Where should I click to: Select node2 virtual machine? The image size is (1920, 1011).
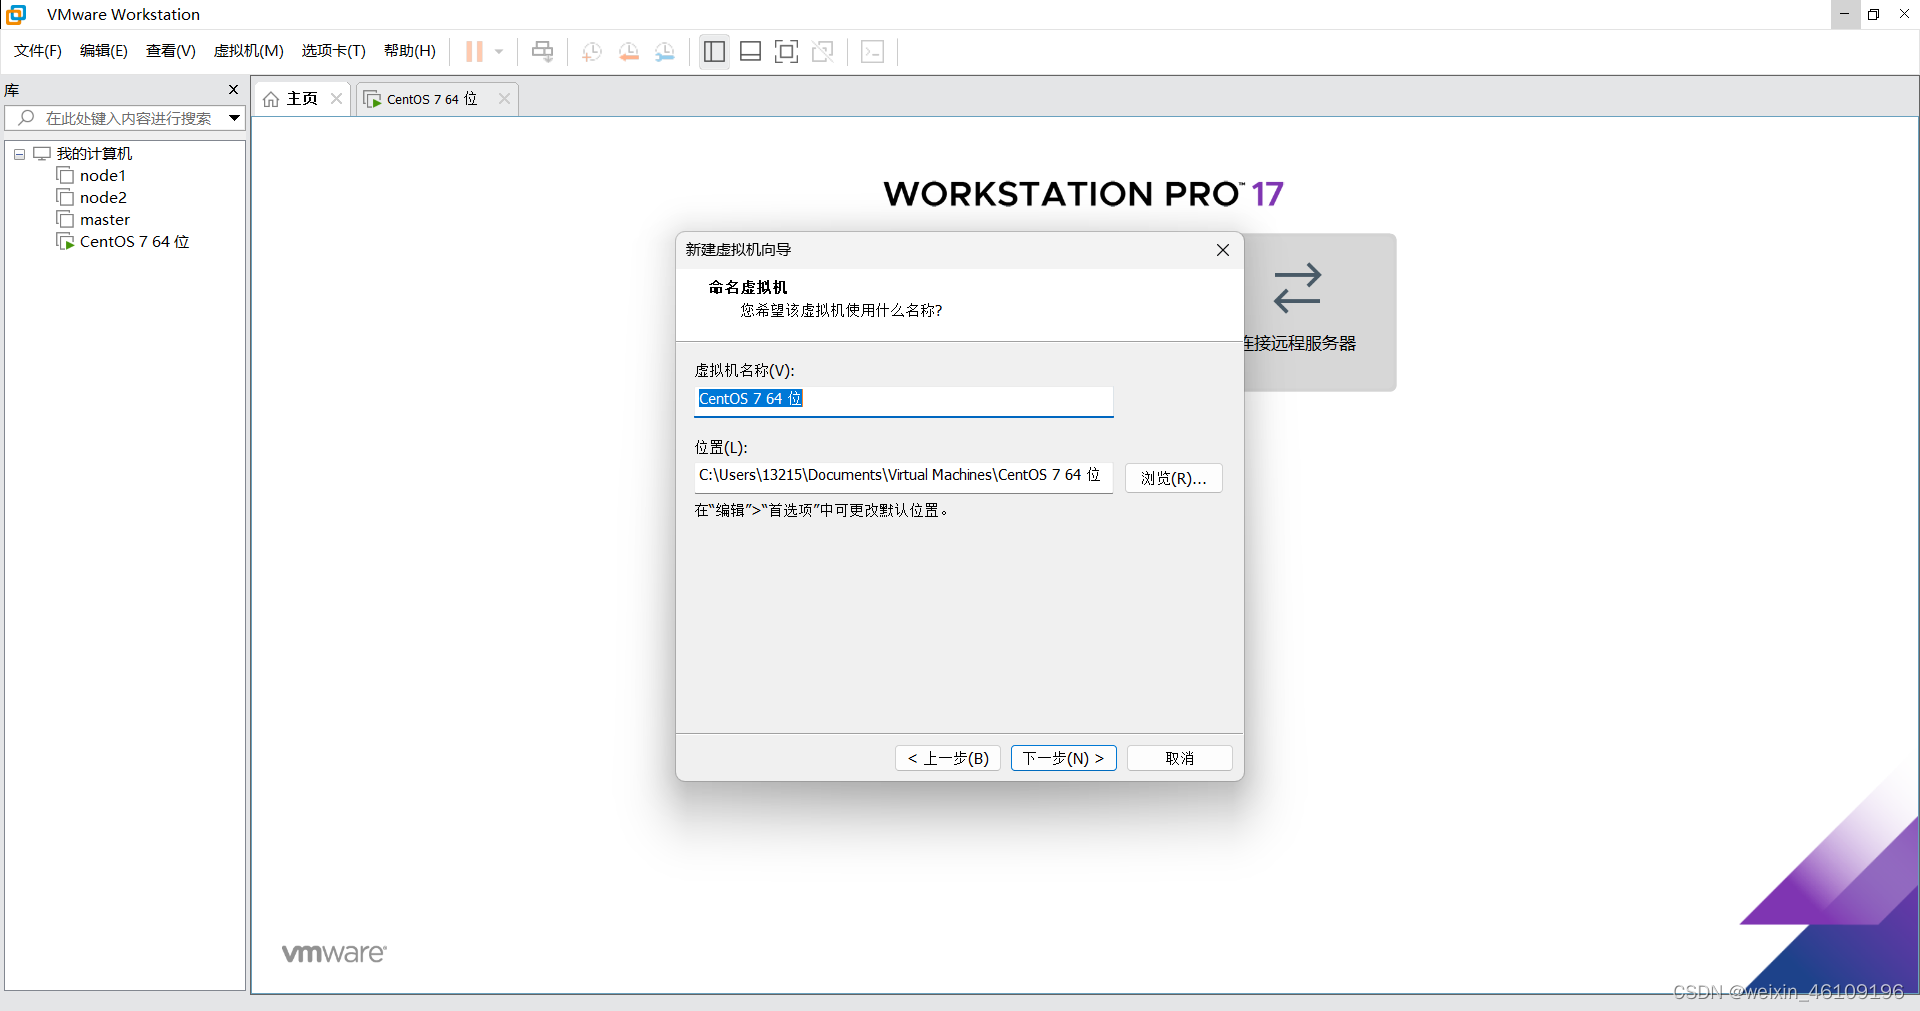(x=103, y=198)
